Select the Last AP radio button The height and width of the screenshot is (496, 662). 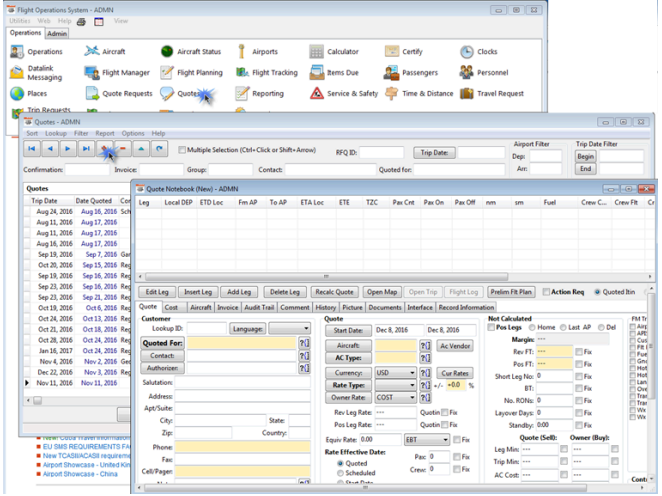click(x=563, y=328)
